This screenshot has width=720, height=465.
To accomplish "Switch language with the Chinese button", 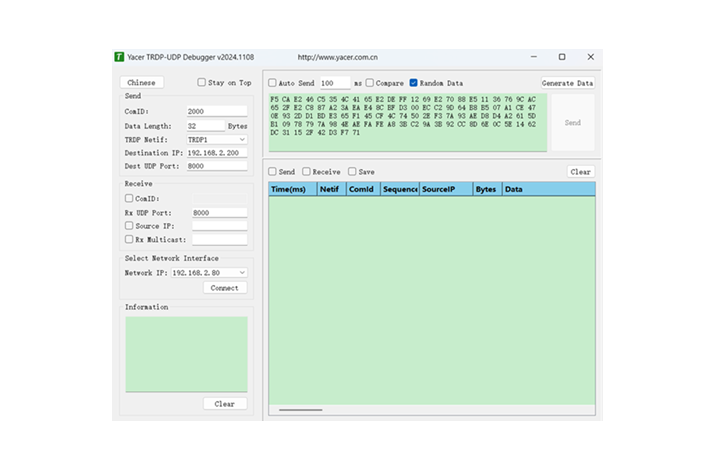I will 141,83.
